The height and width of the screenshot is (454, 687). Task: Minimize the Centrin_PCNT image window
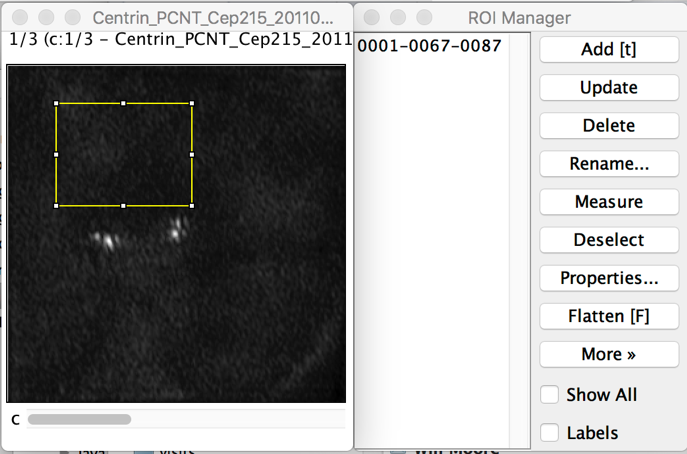coord(46,18)
